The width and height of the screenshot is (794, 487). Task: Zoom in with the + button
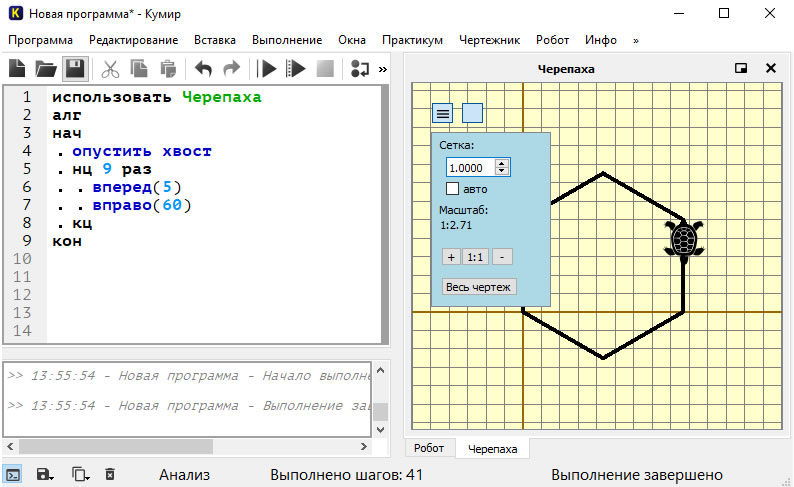click(x=451, y=257)
